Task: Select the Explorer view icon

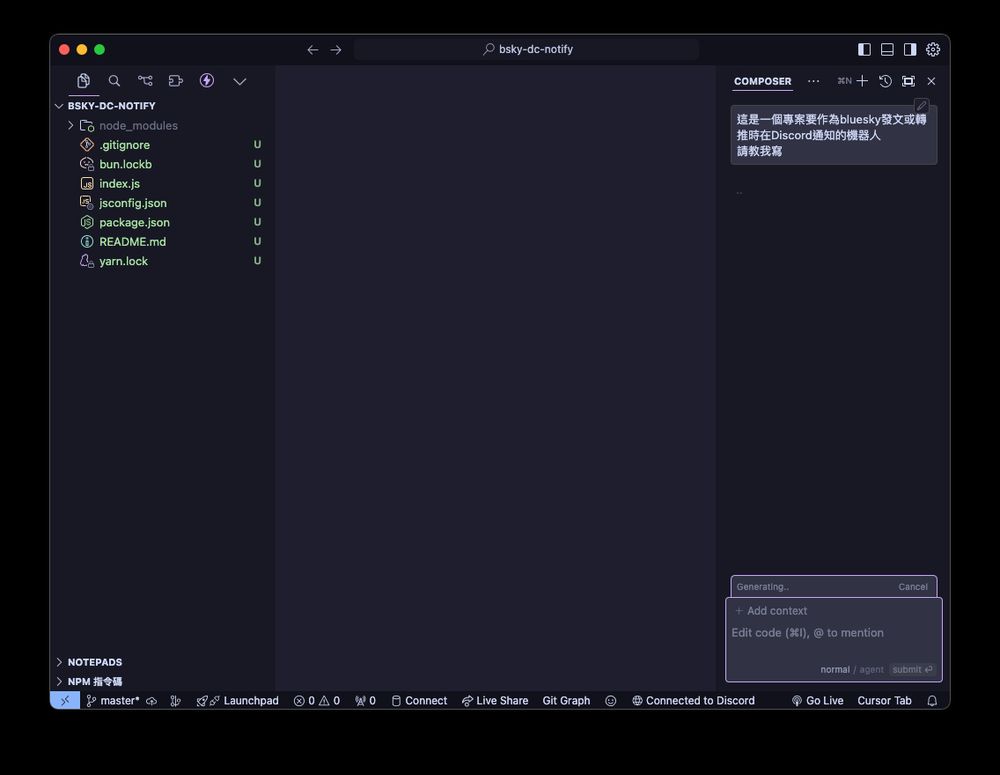Action: coord(83,80)
